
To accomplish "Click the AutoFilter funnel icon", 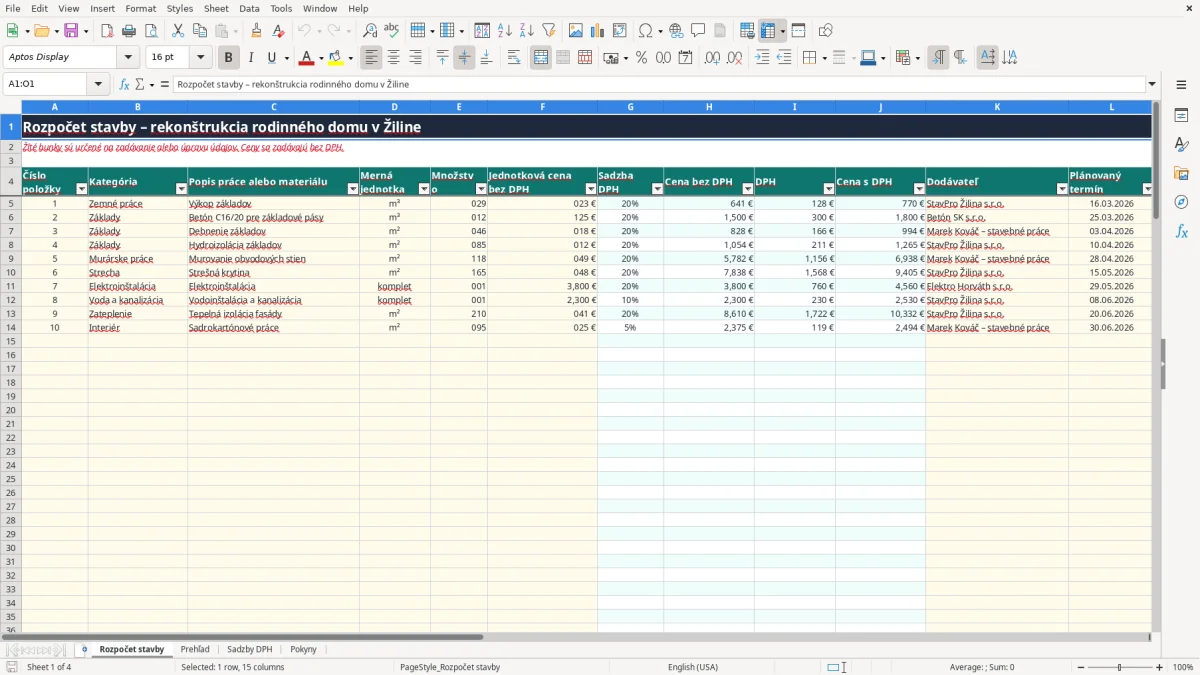I will pos(548,31).
